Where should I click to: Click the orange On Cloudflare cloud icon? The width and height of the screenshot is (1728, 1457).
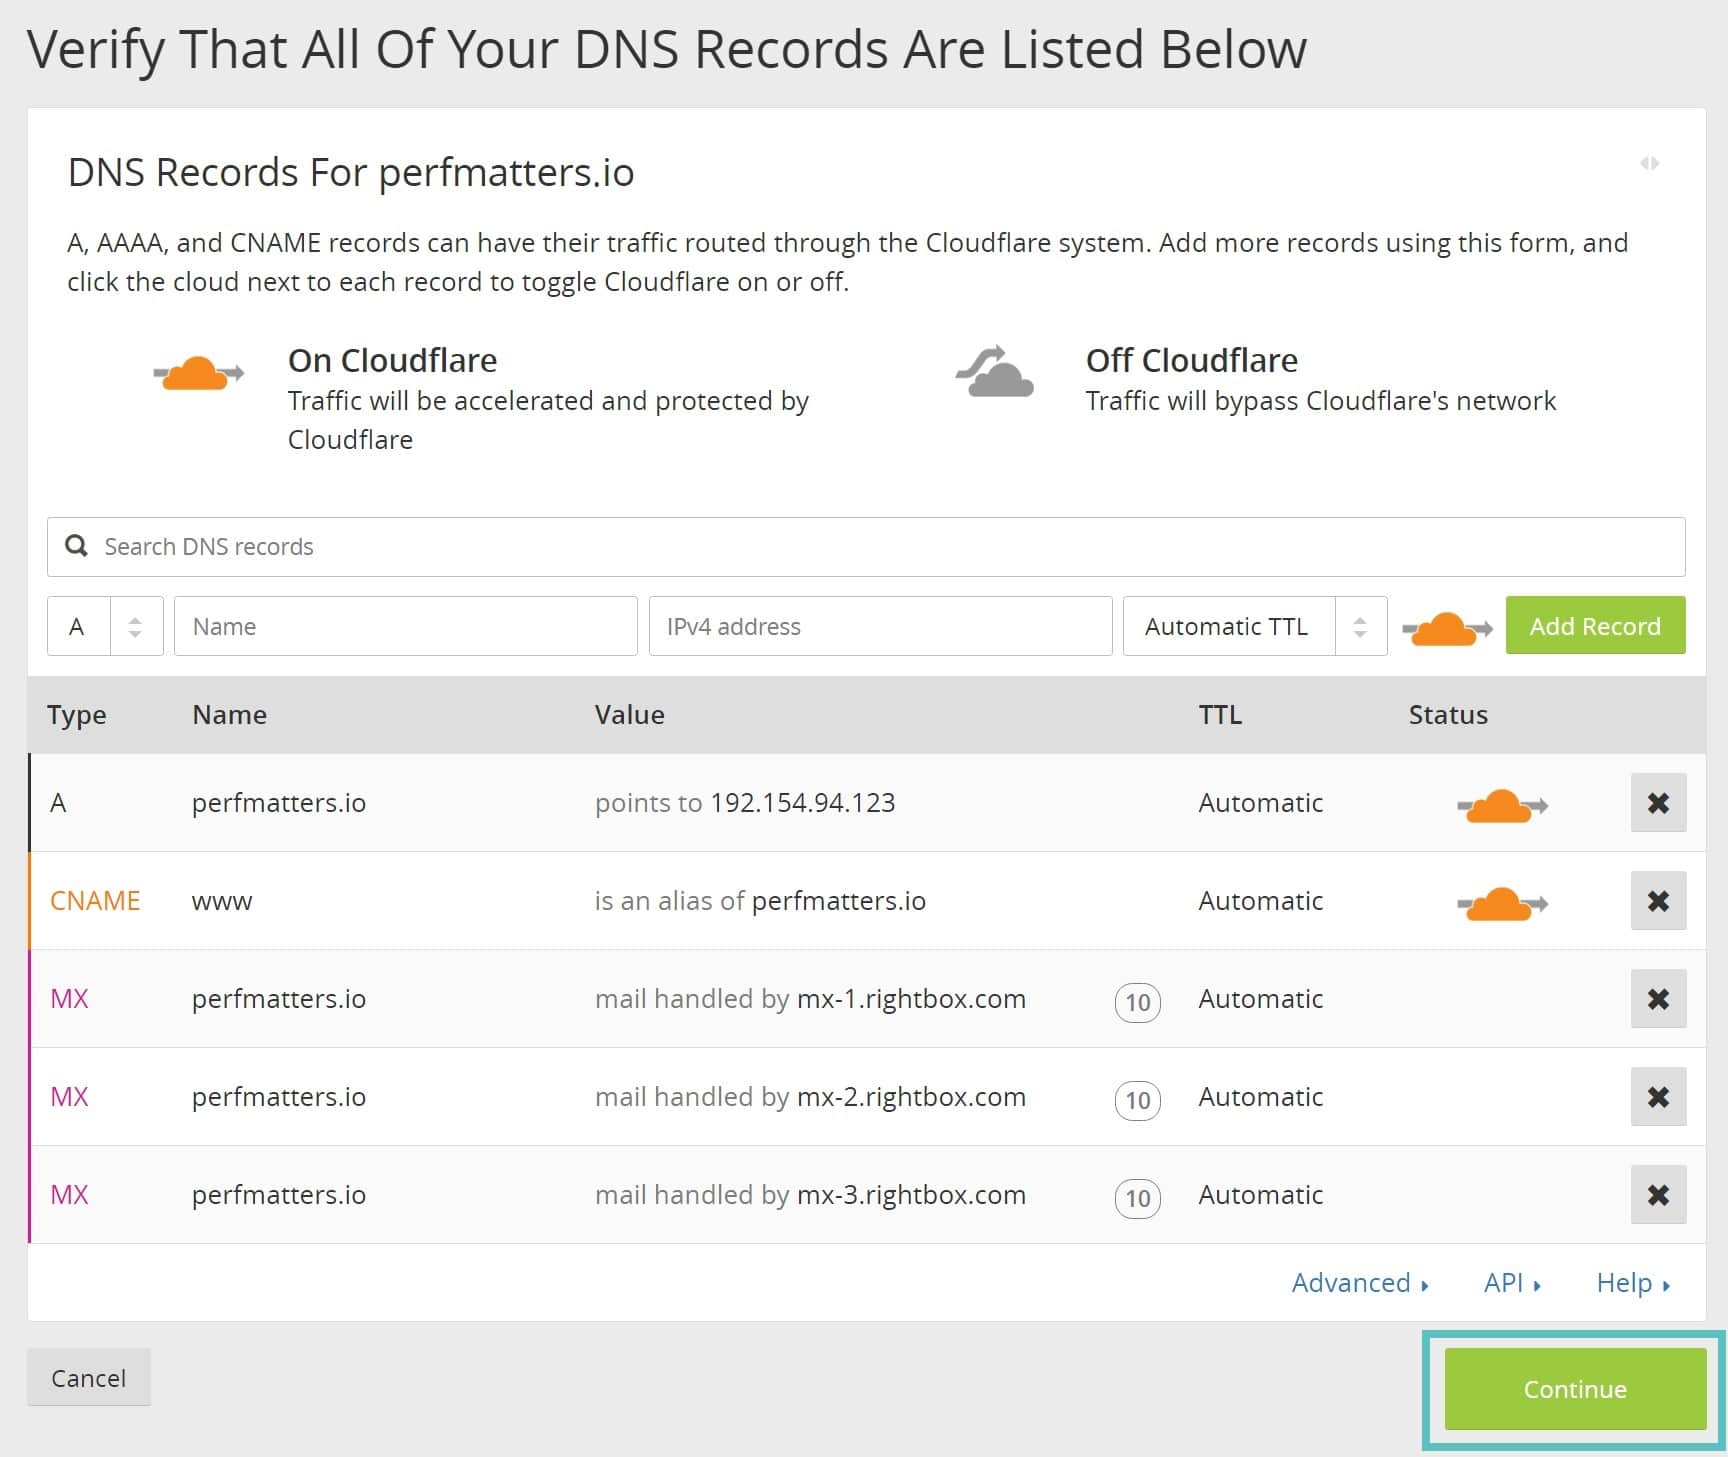click(197, 373)
